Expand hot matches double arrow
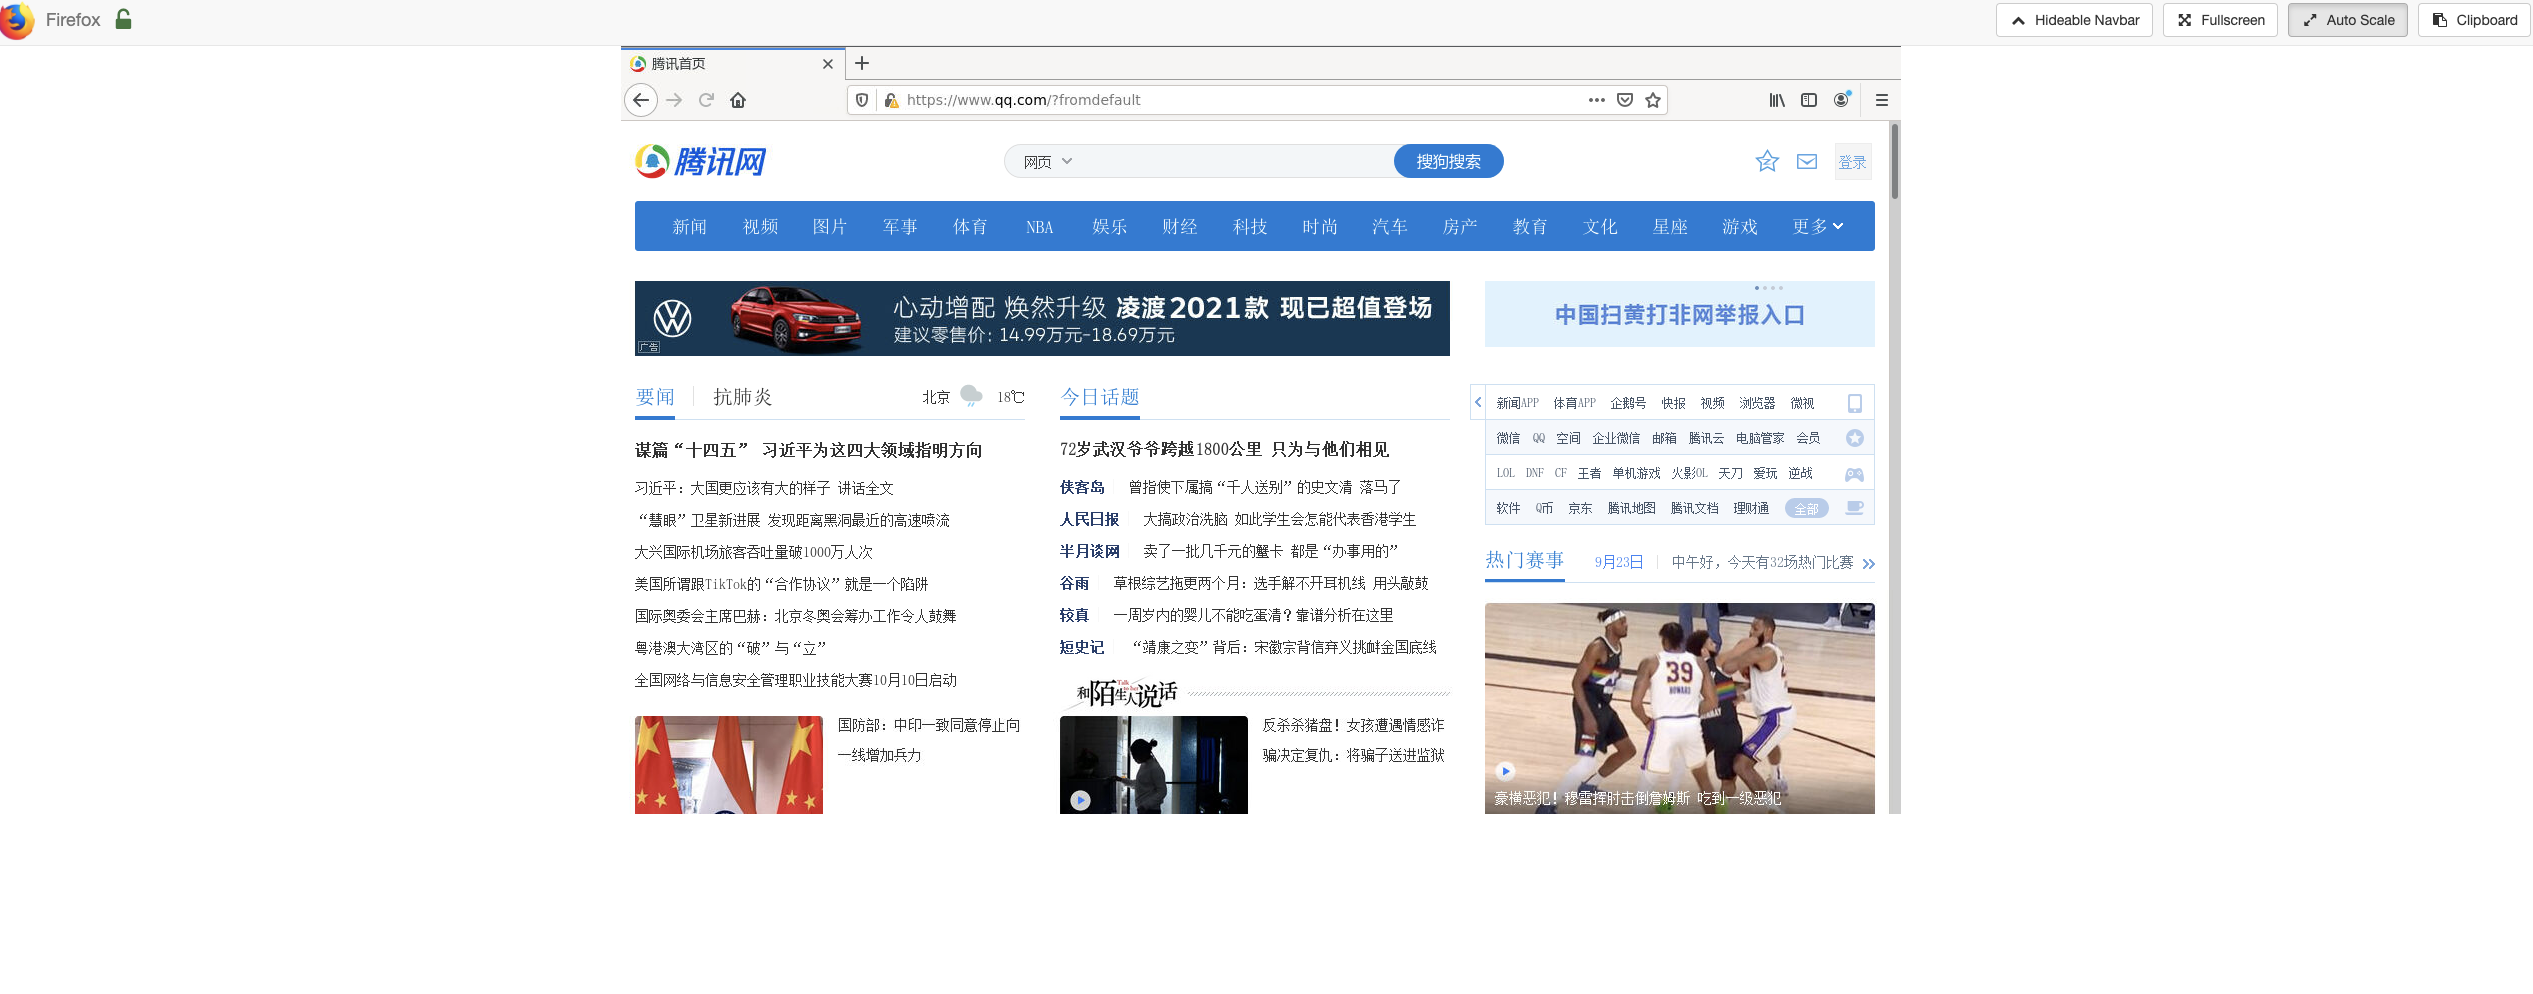2533x994 pixels. pyautogui.click(x=1868, y=564)
